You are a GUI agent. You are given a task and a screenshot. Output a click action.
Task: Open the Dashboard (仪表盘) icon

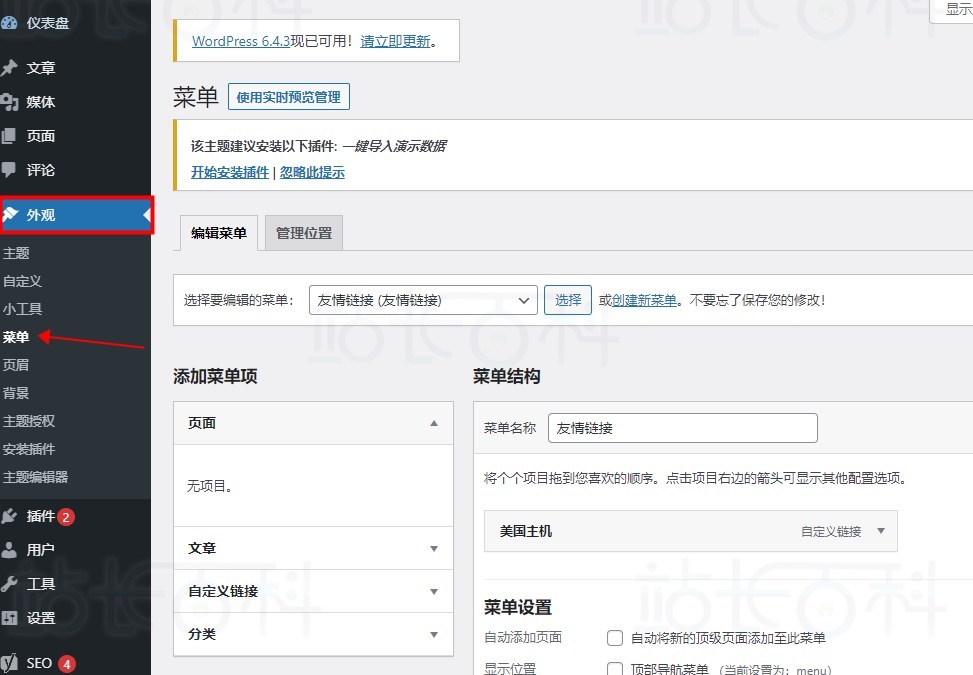(9, 23)
